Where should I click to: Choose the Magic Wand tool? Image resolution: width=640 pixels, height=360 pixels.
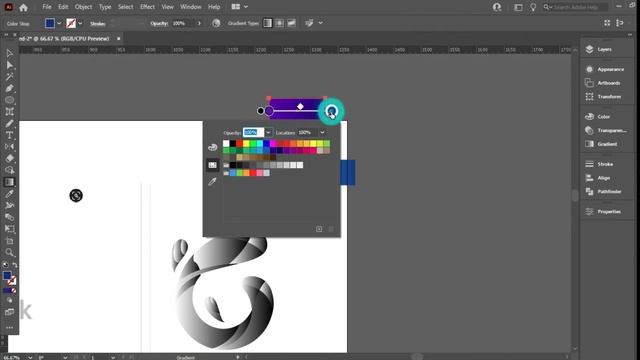click(x=9, y=77)
